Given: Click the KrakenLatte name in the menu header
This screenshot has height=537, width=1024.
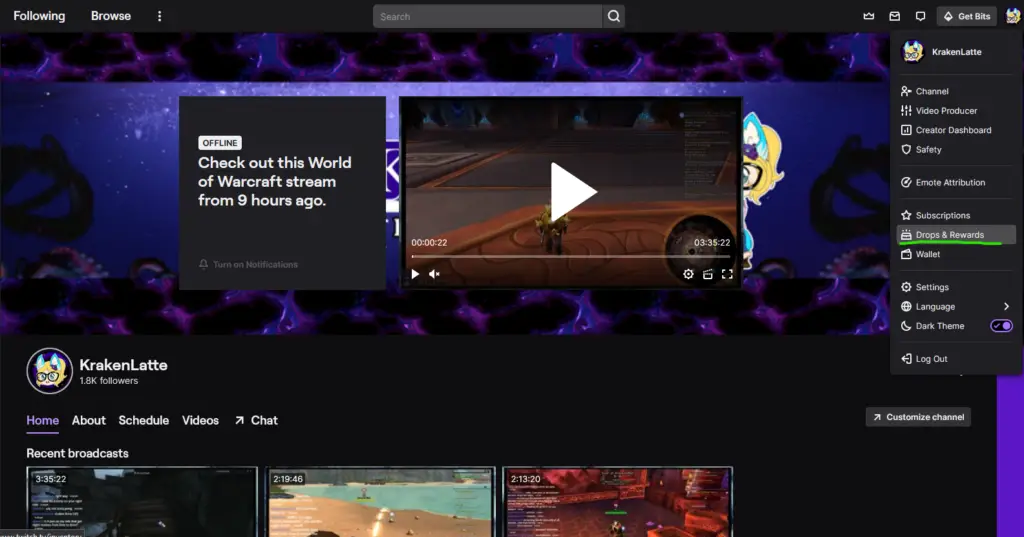Looking at the screenshot, I should 956,52.
